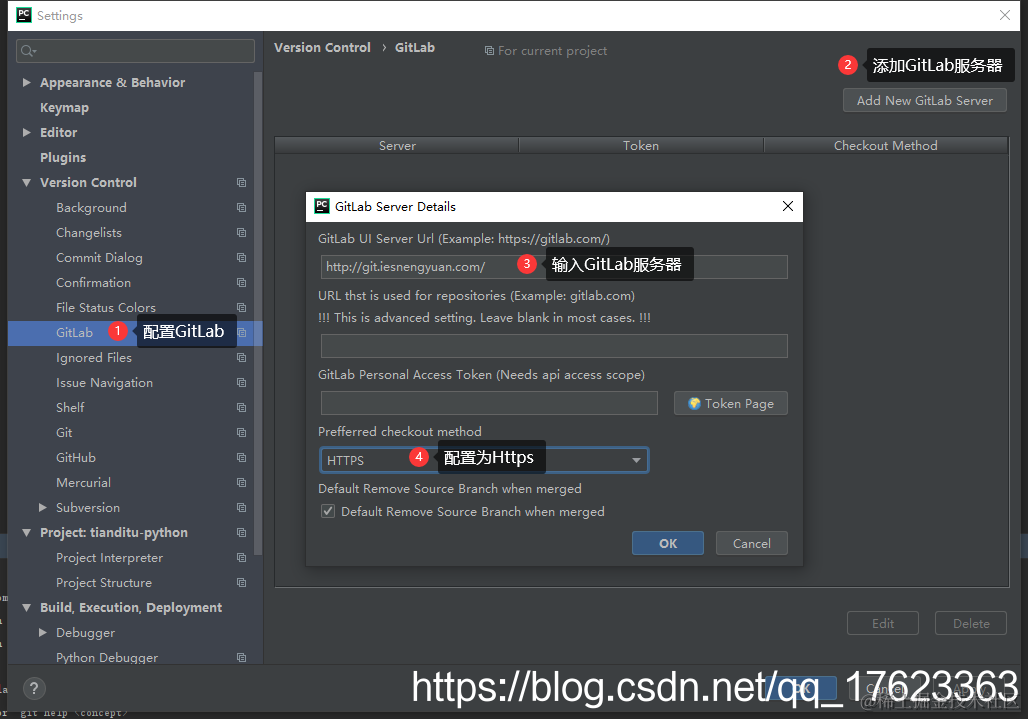Click the settings search field
The height and width of the screenshot is (719, 1028).
pos(135,51)
